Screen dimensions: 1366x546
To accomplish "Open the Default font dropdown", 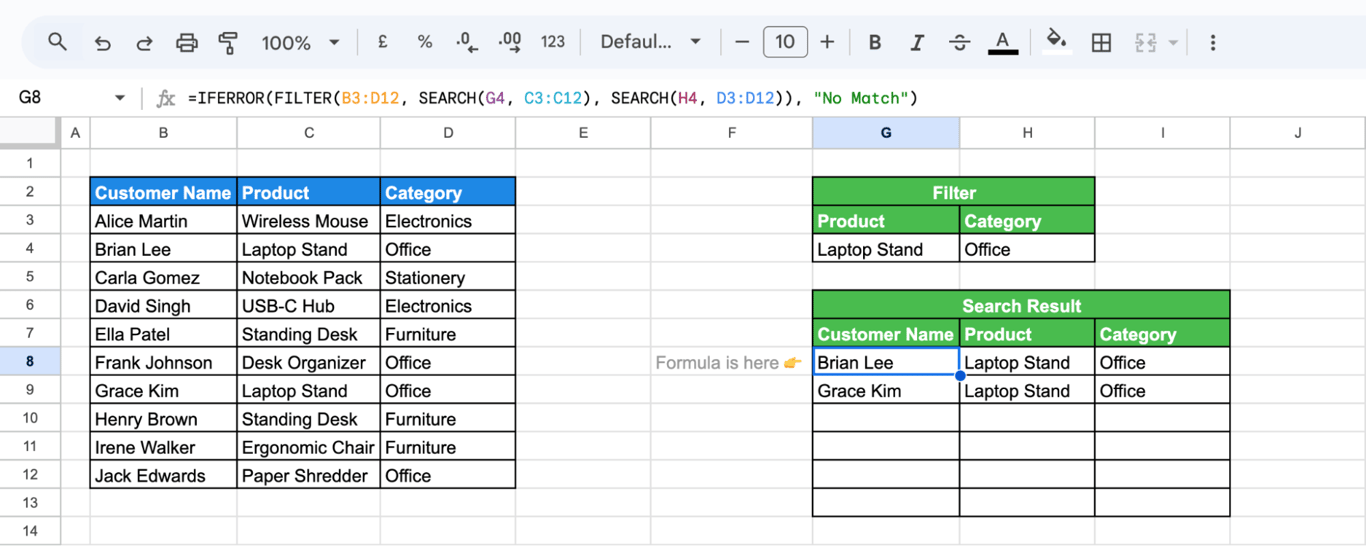I will (x=650, y=42).
